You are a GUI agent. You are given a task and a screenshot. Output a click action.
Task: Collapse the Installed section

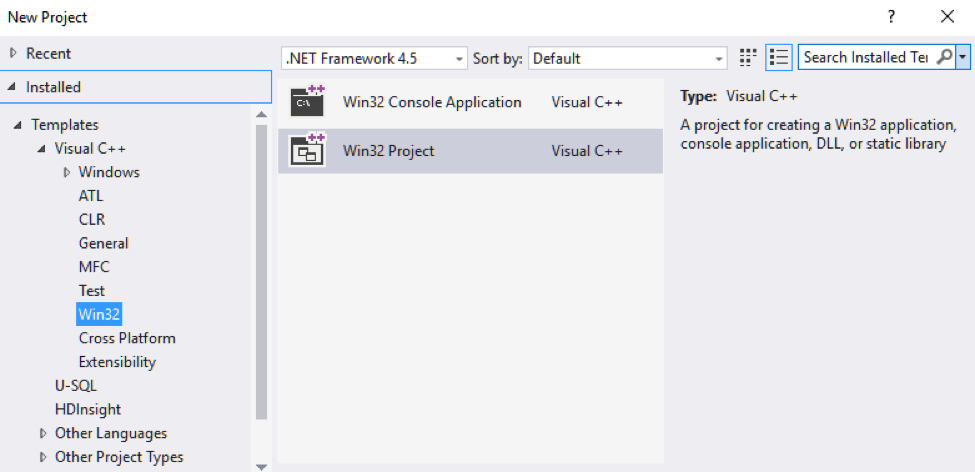(13, 87)
